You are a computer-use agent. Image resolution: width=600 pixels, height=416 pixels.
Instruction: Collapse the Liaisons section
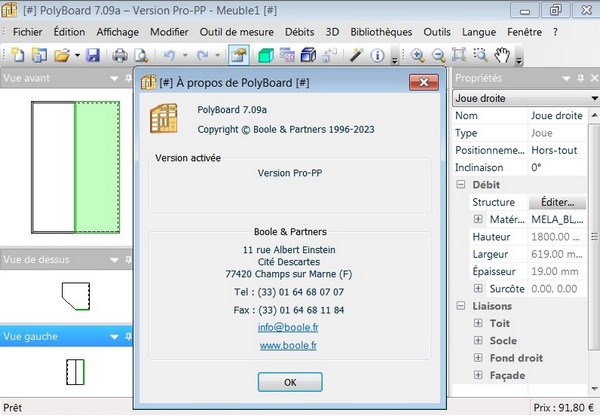461,306
